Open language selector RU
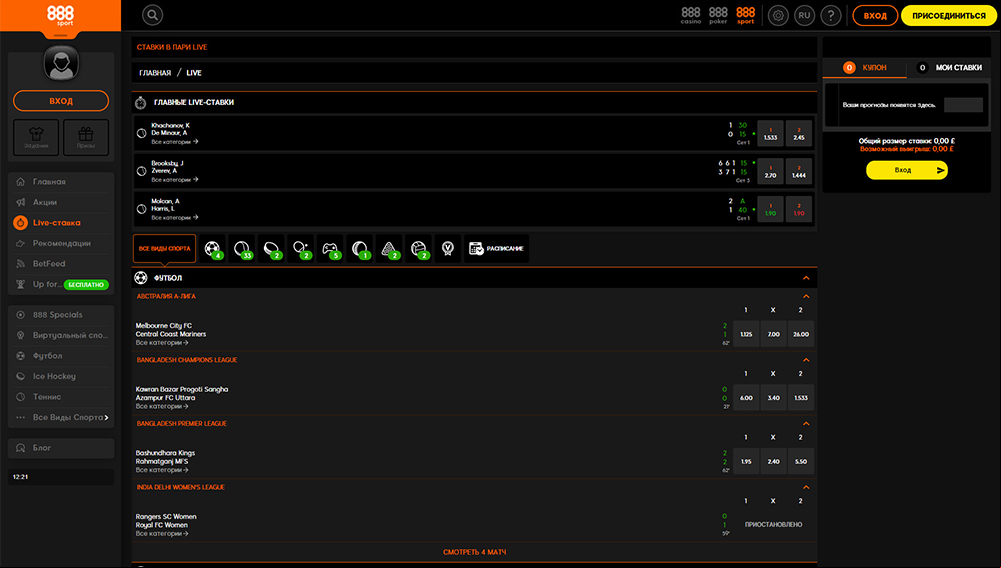 coord(804,15)
